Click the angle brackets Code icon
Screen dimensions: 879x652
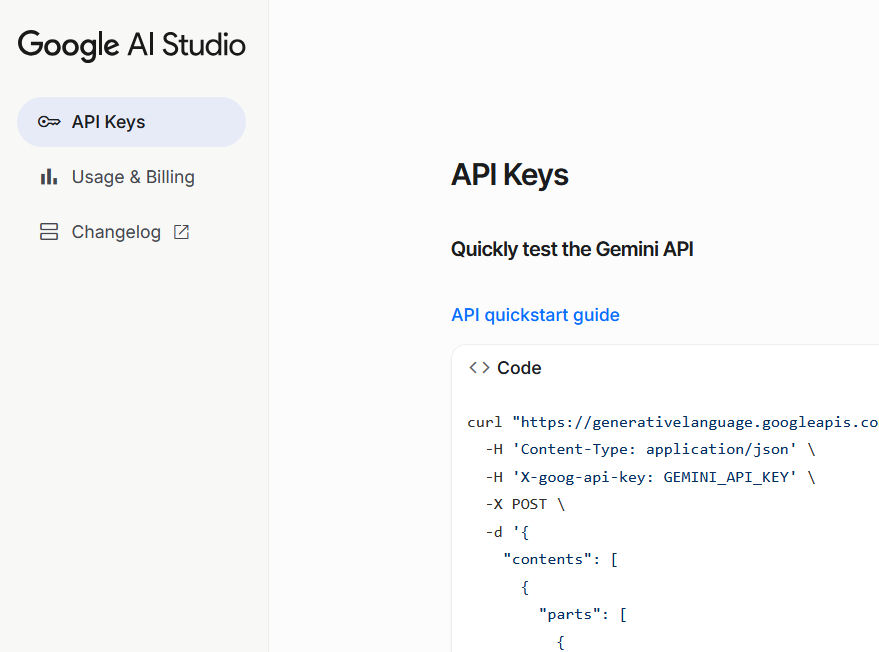479,368
